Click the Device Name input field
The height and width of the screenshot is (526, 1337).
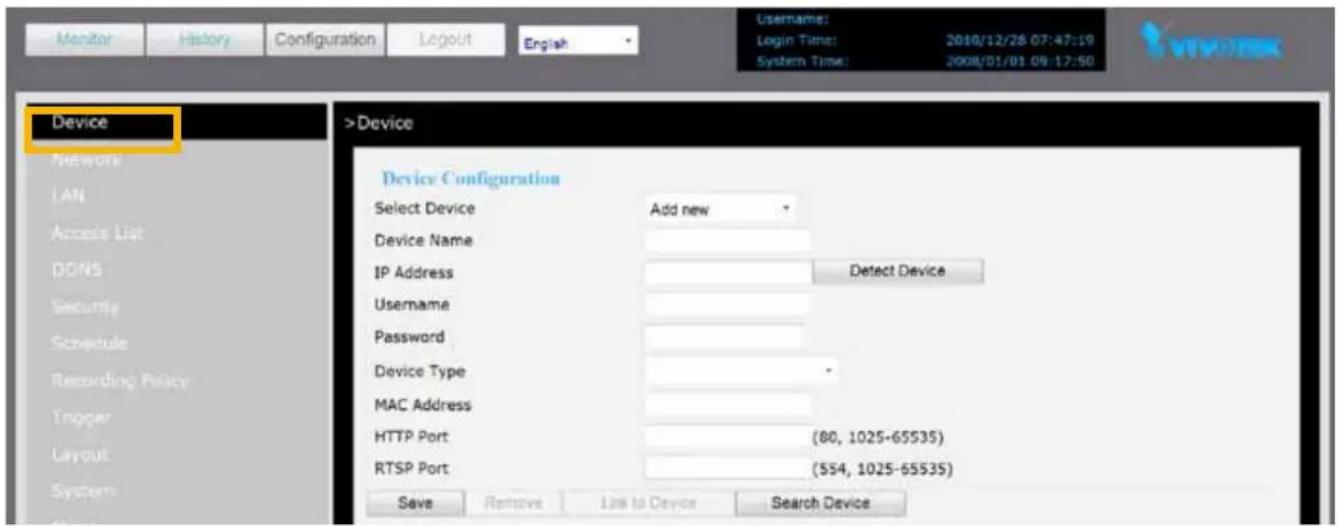pyautogui.click(x=727, y=241)
